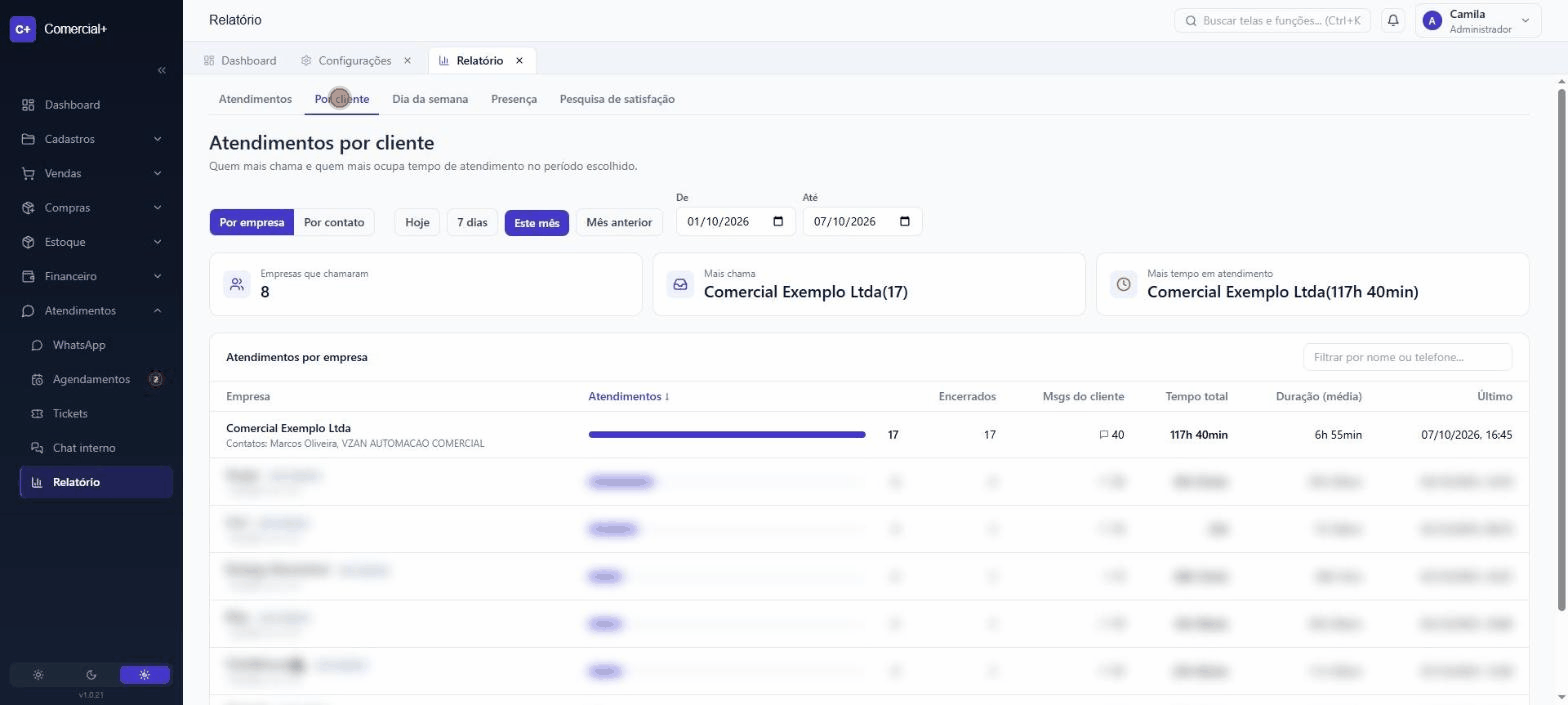Select the Por empresa grouping toggle
1568x705 pixels.
pos(252,222)
